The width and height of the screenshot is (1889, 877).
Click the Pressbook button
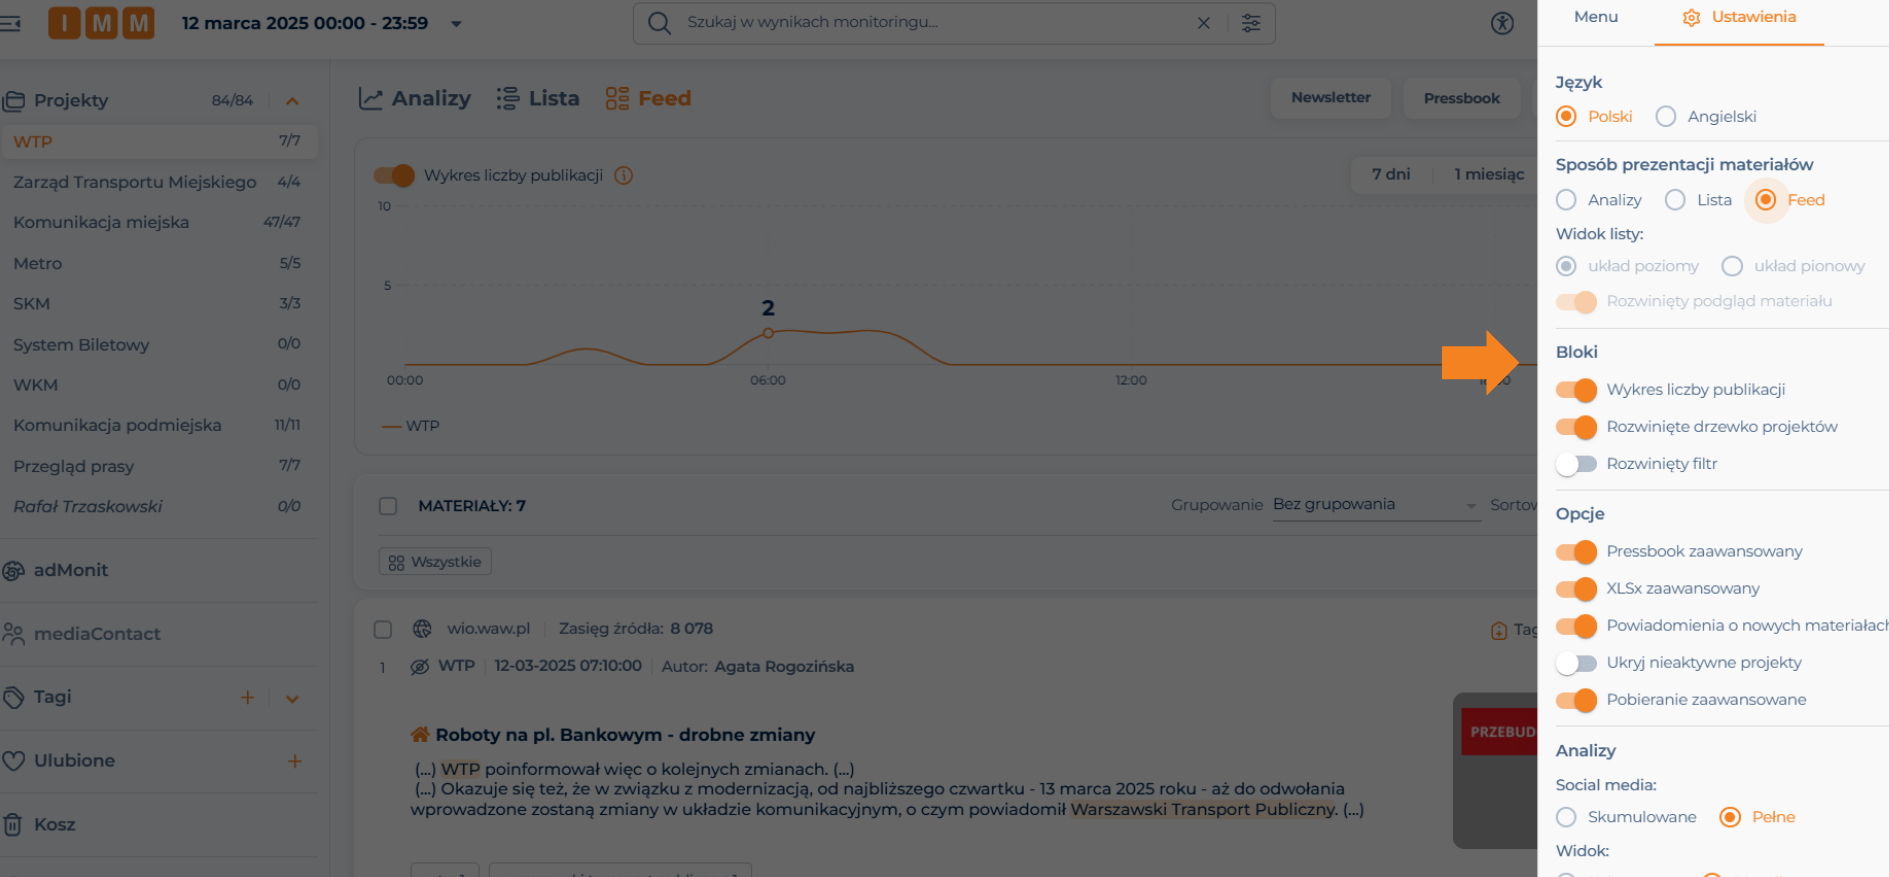1461,98
